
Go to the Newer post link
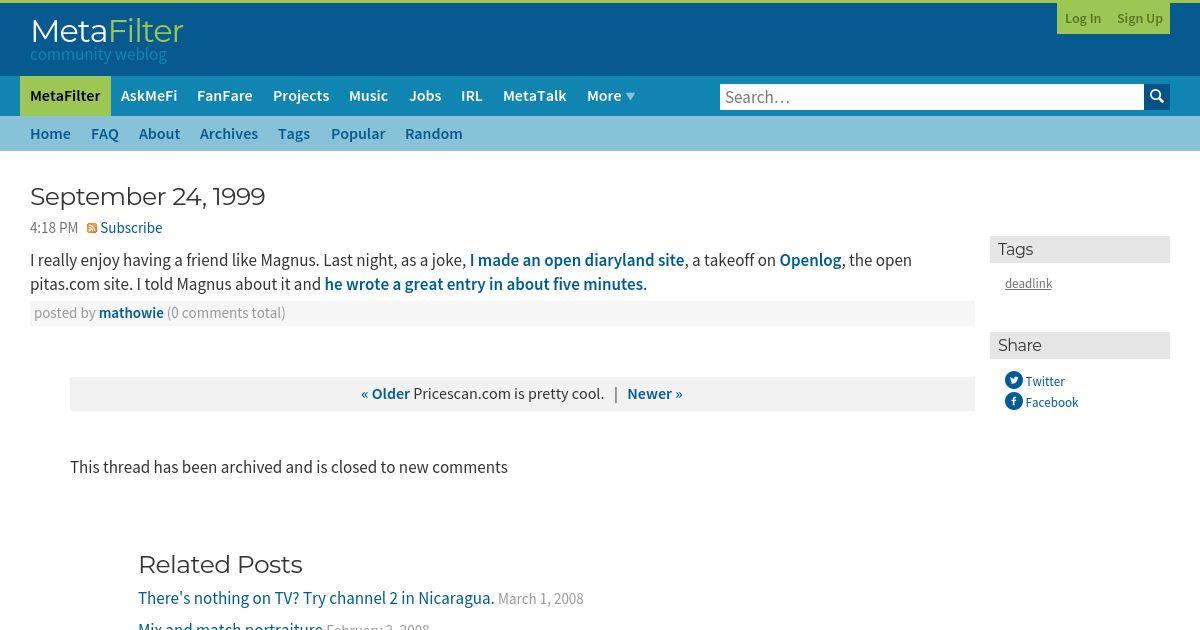655,394
